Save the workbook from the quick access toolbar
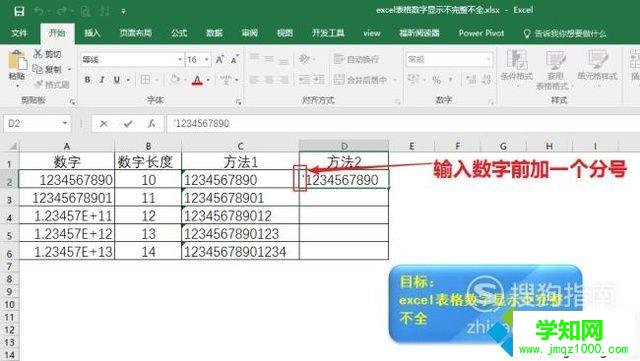The width and height of the screenshot is (640, 361). [x=19, y=11]
